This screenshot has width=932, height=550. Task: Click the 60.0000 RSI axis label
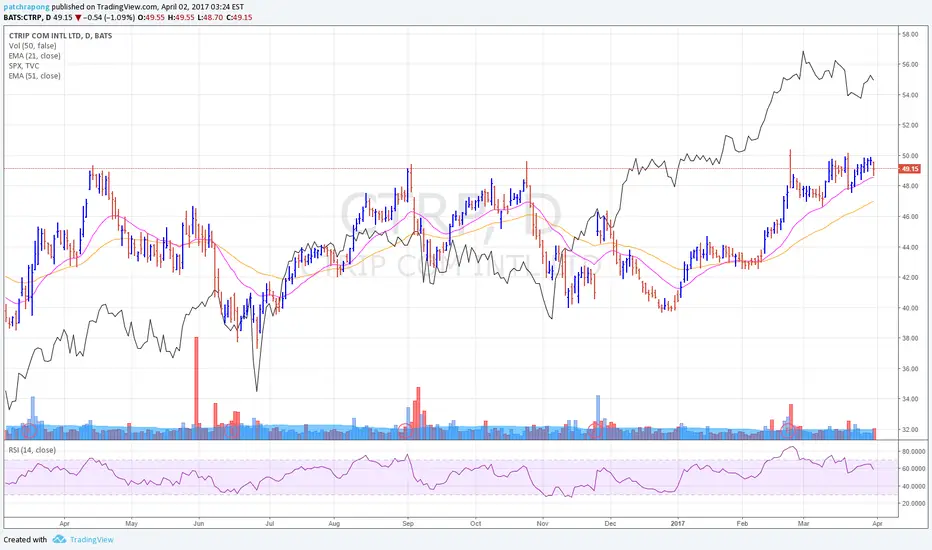(x=914, y=469)
